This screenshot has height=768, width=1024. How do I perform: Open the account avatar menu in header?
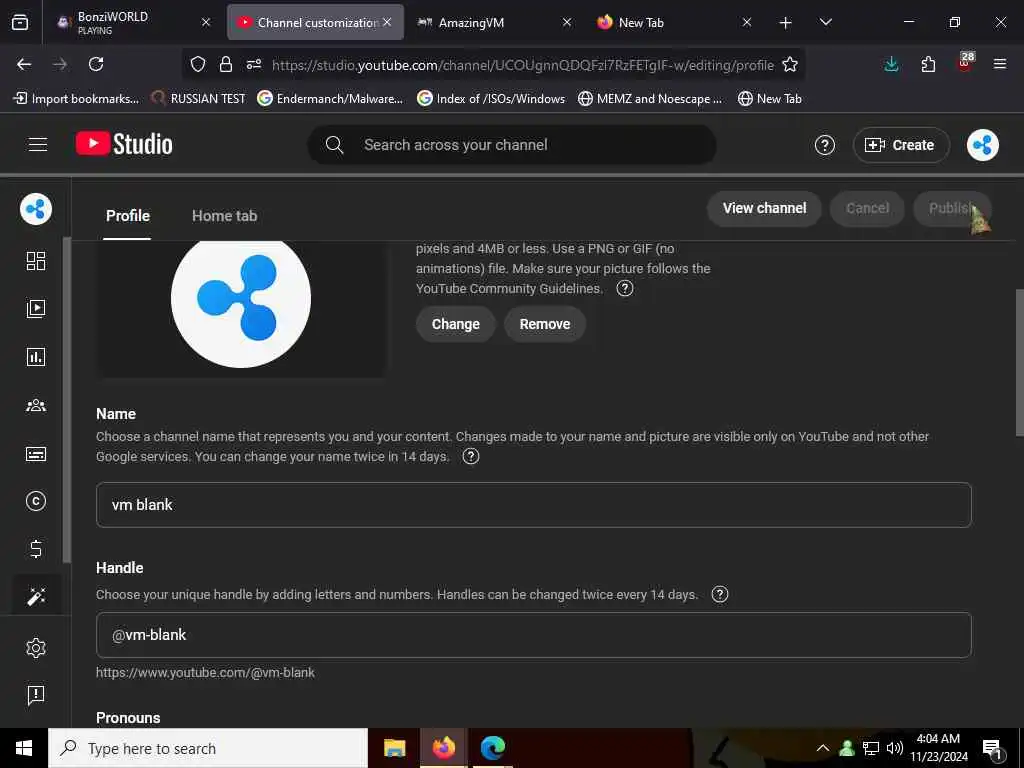tap(982, 145)
